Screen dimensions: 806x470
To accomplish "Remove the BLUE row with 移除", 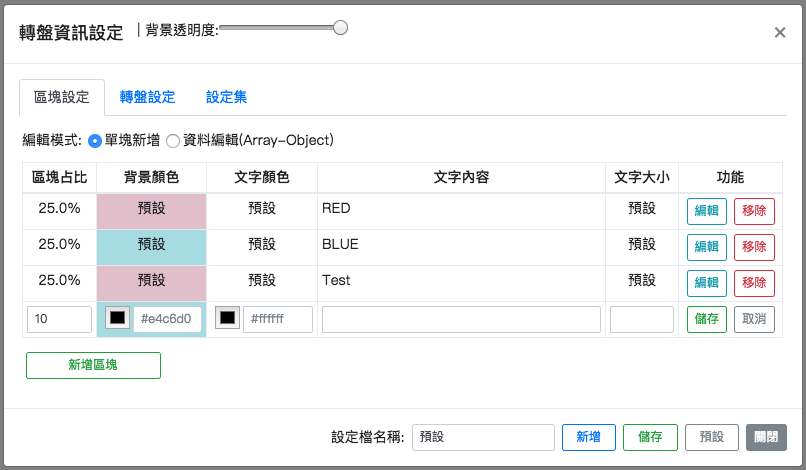I will click(754, 247).
